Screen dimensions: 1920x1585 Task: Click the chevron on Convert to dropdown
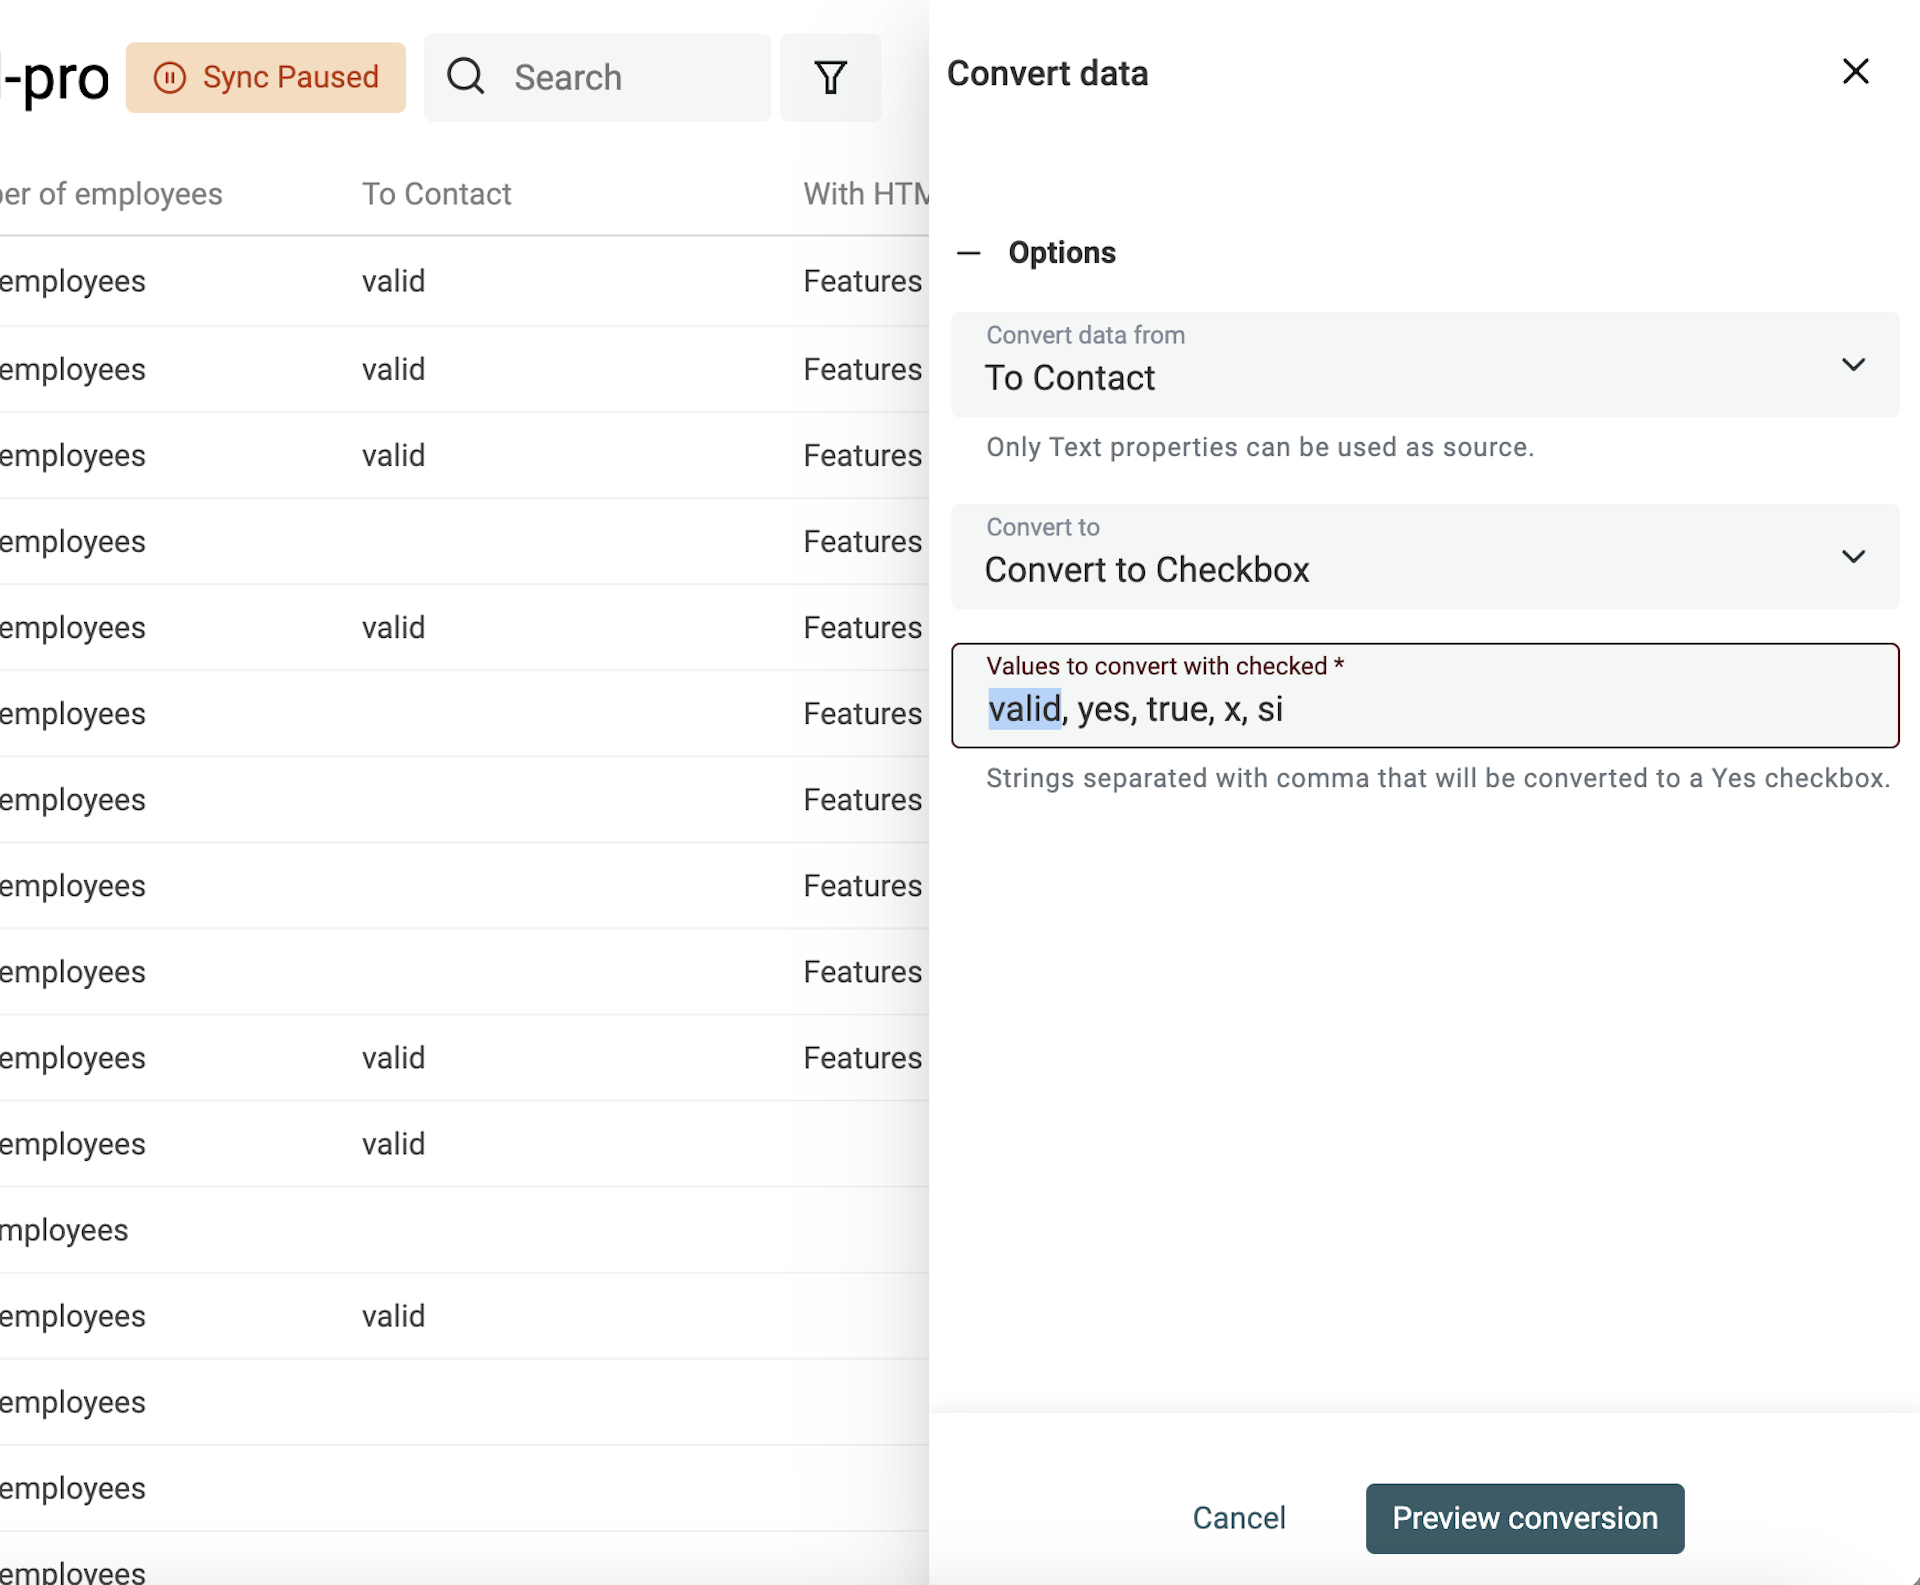coord(1853,556)
